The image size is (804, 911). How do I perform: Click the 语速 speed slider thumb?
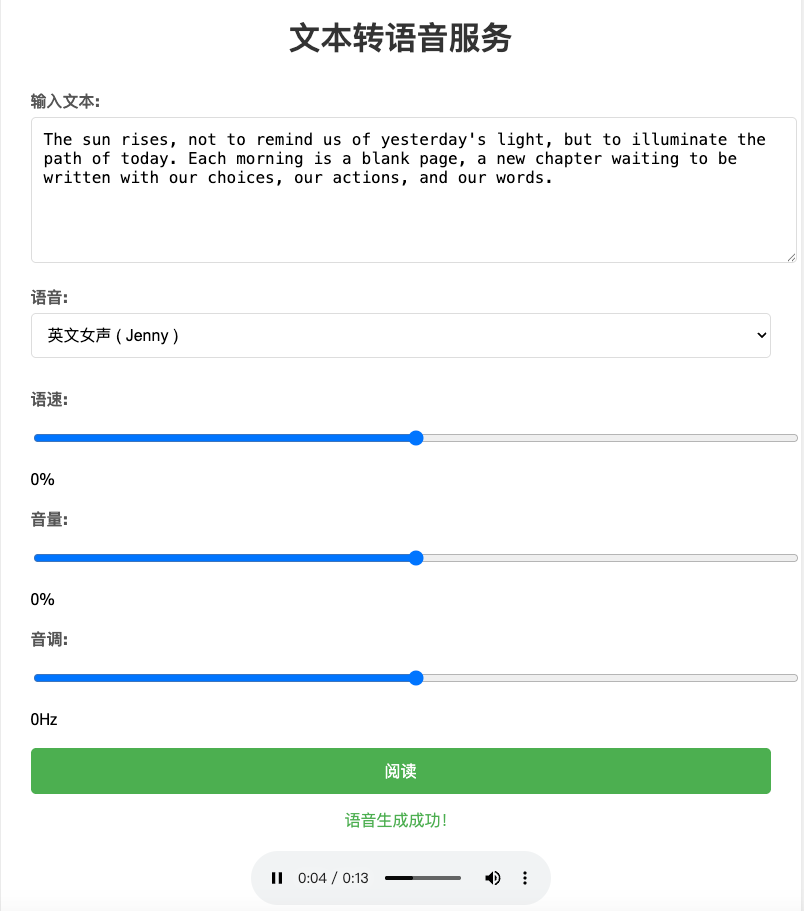click(416, 438)
